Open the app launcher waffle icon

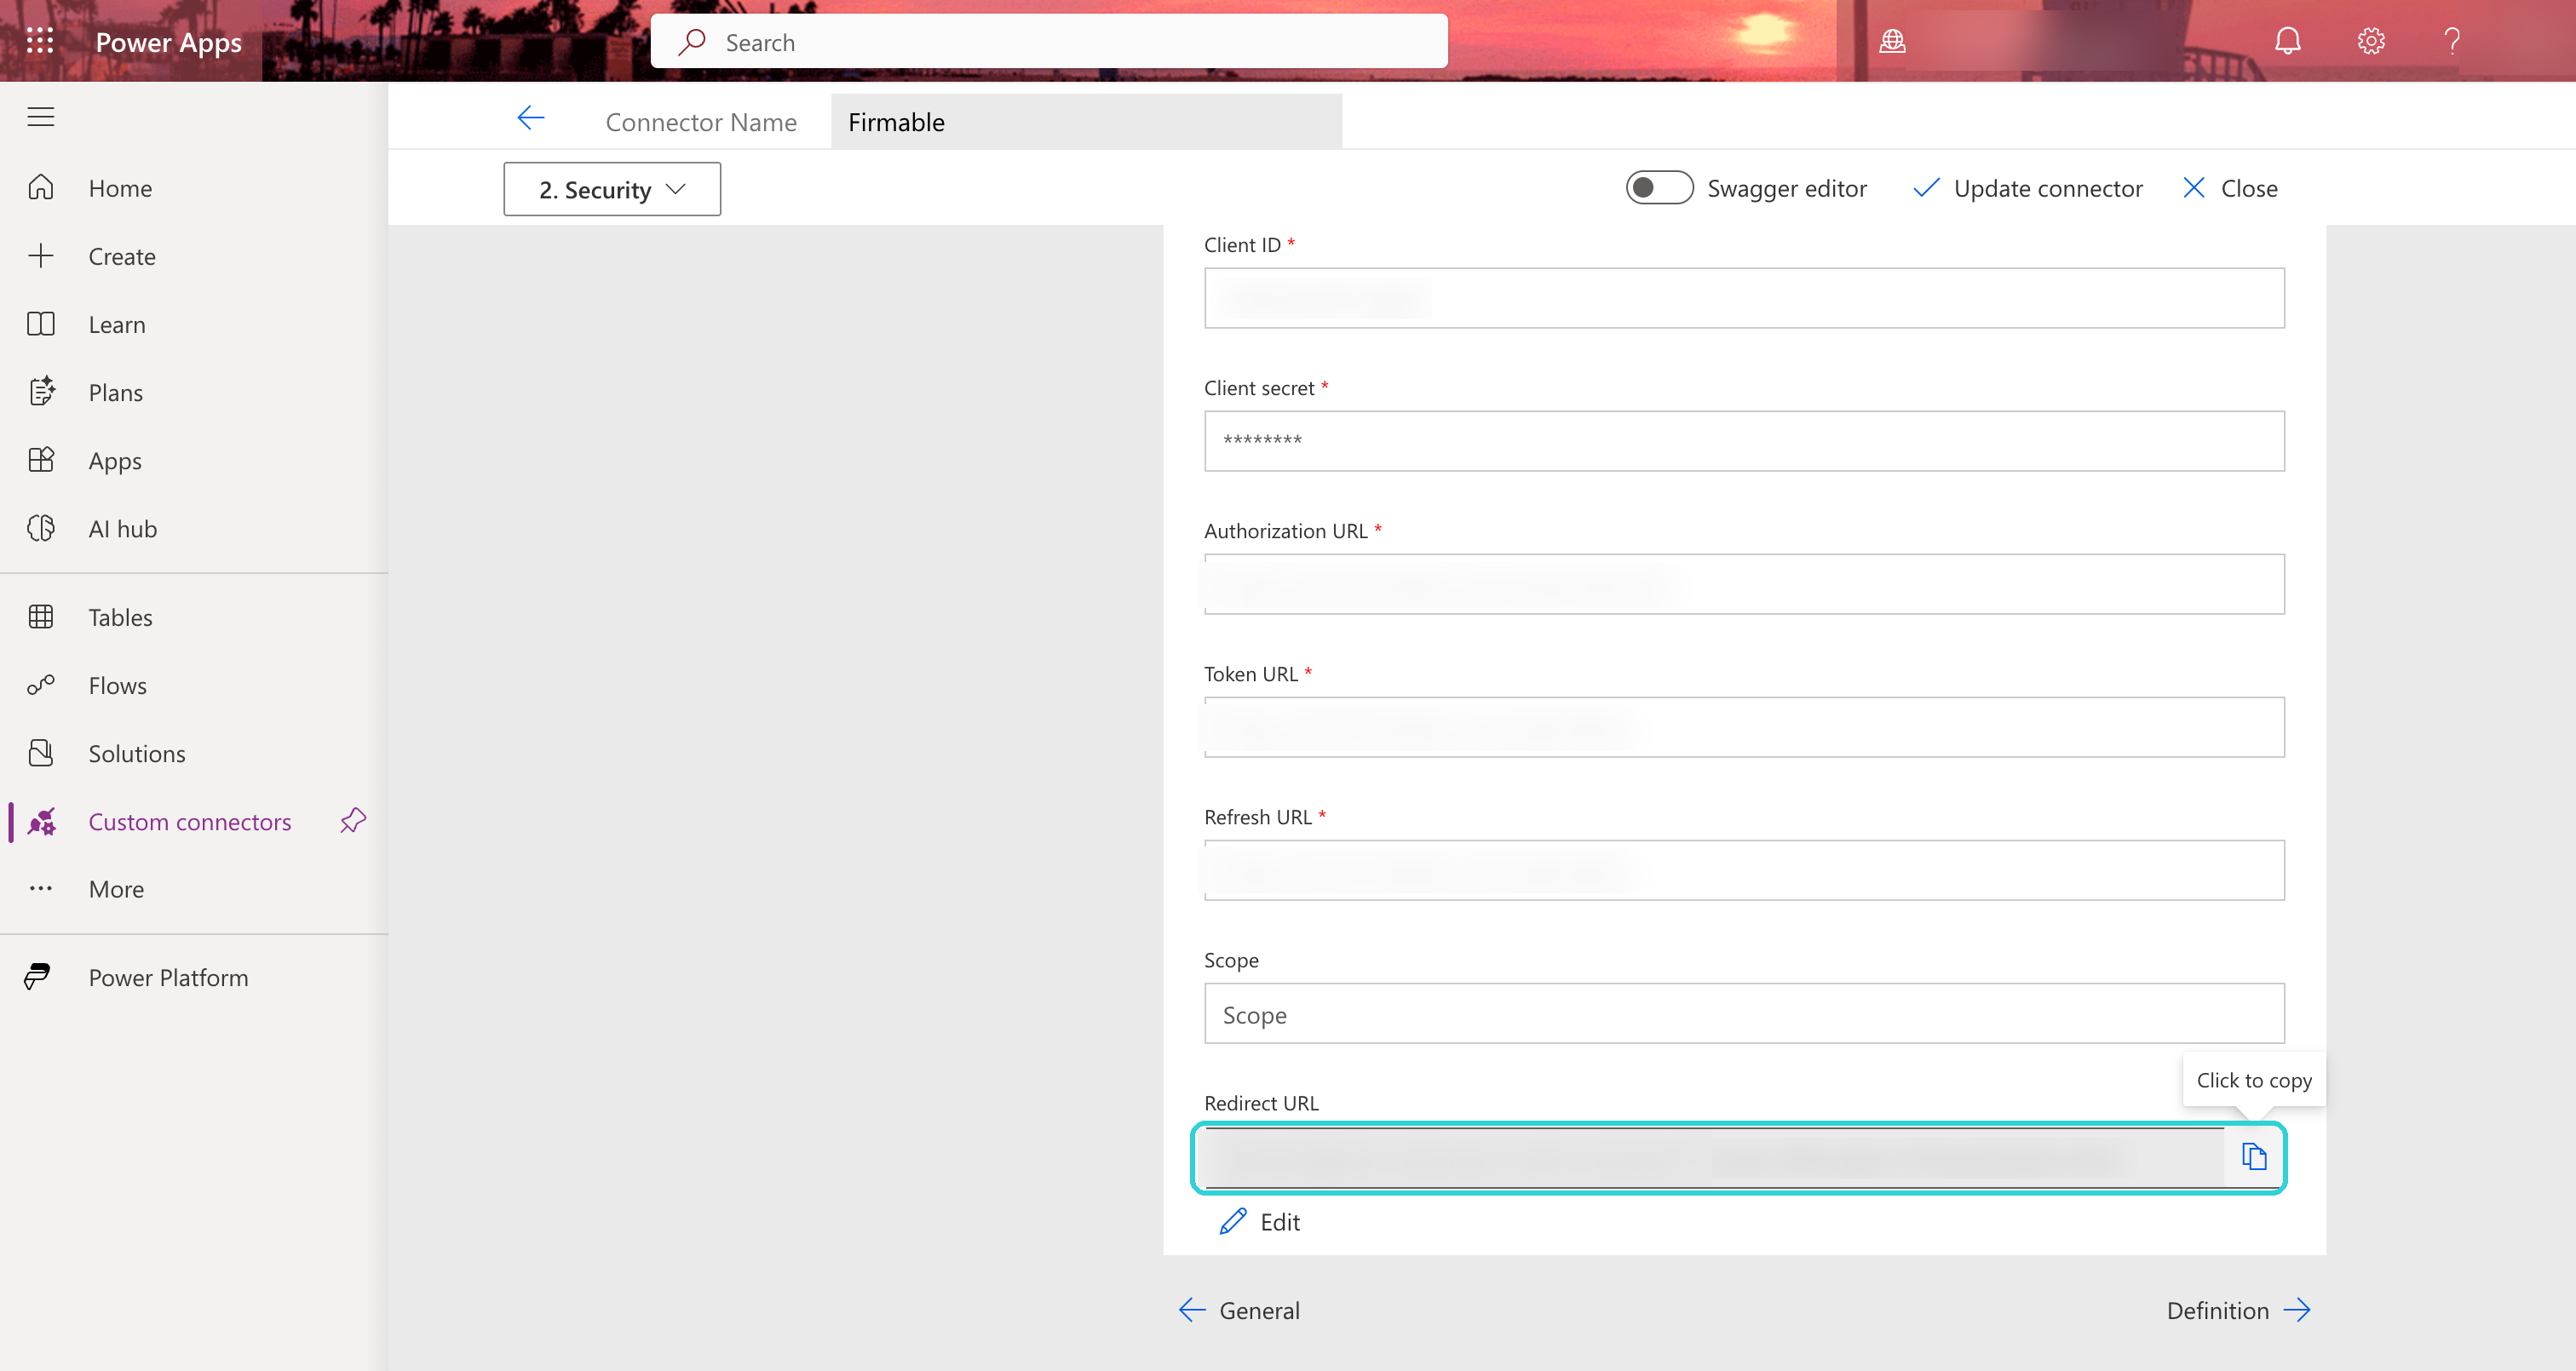tap(40, 41)
